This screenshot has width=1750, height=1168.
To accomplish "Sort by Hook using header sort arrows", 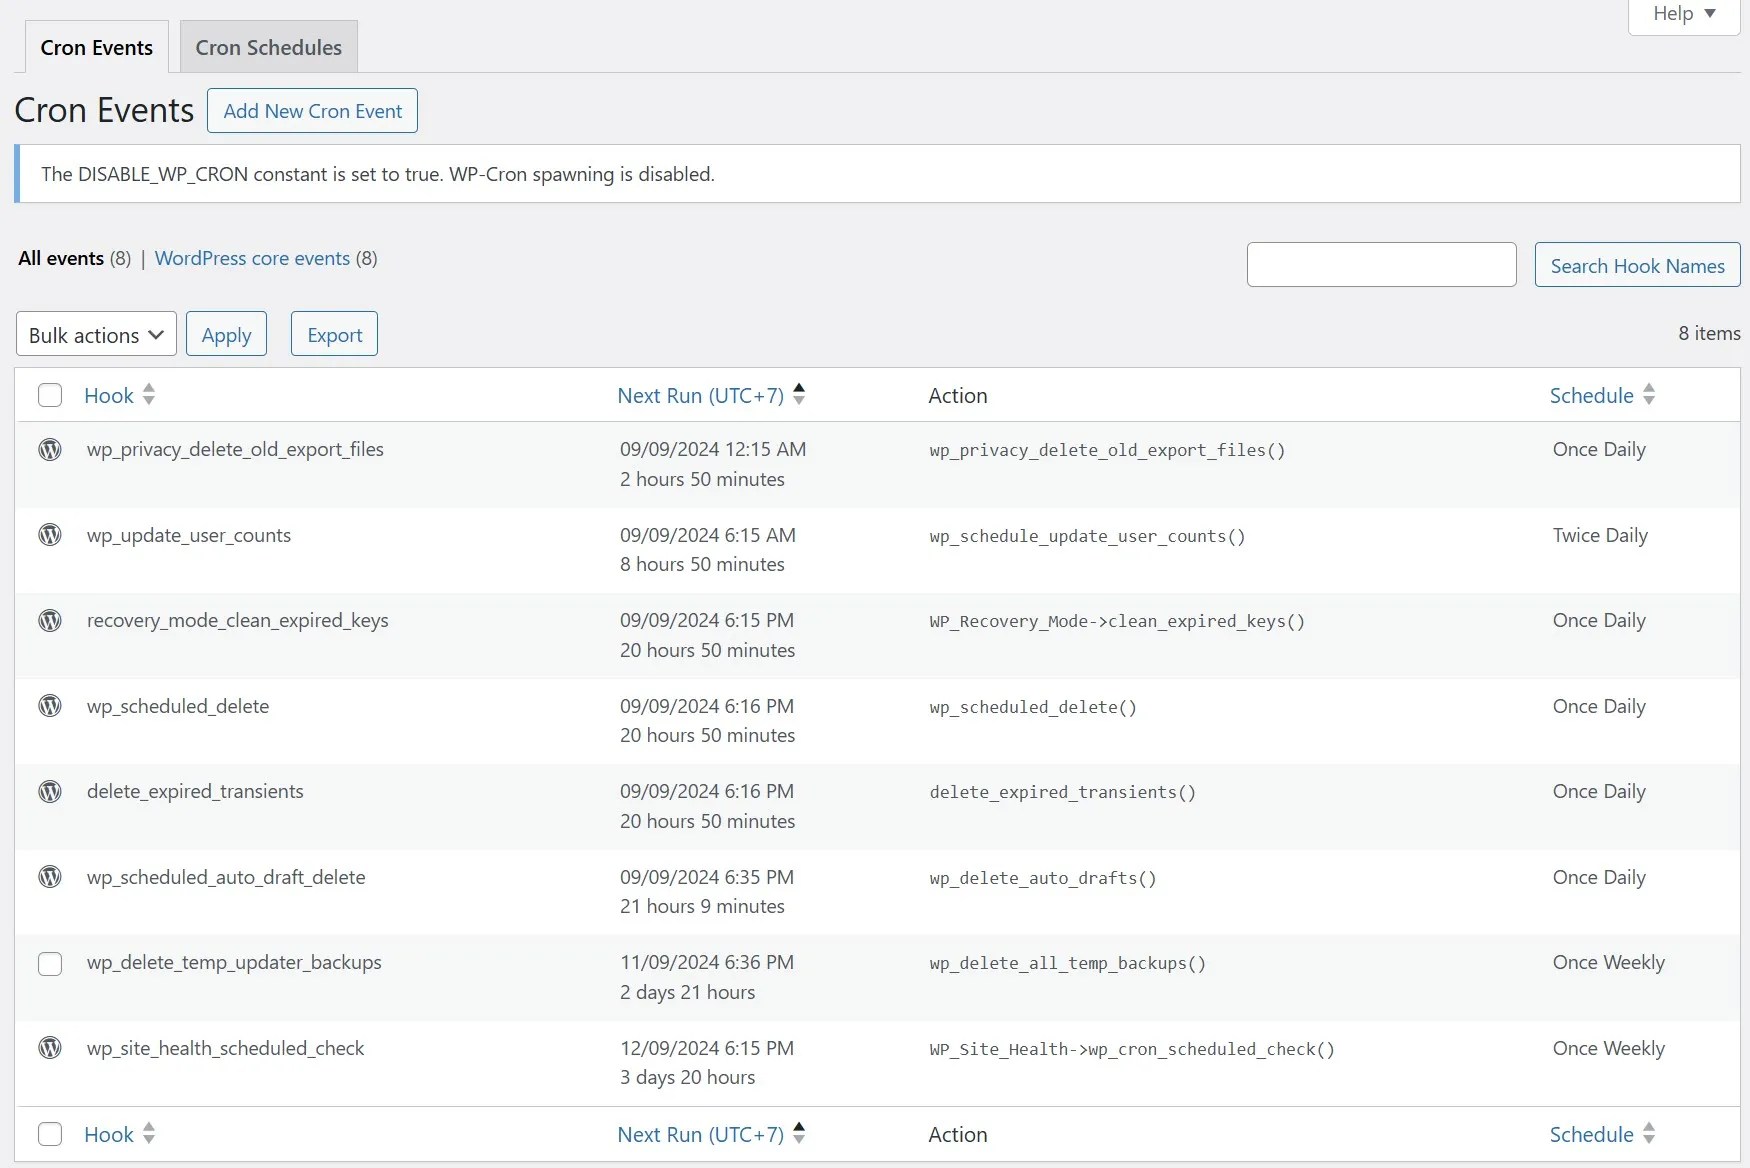I will coord(148,395).
